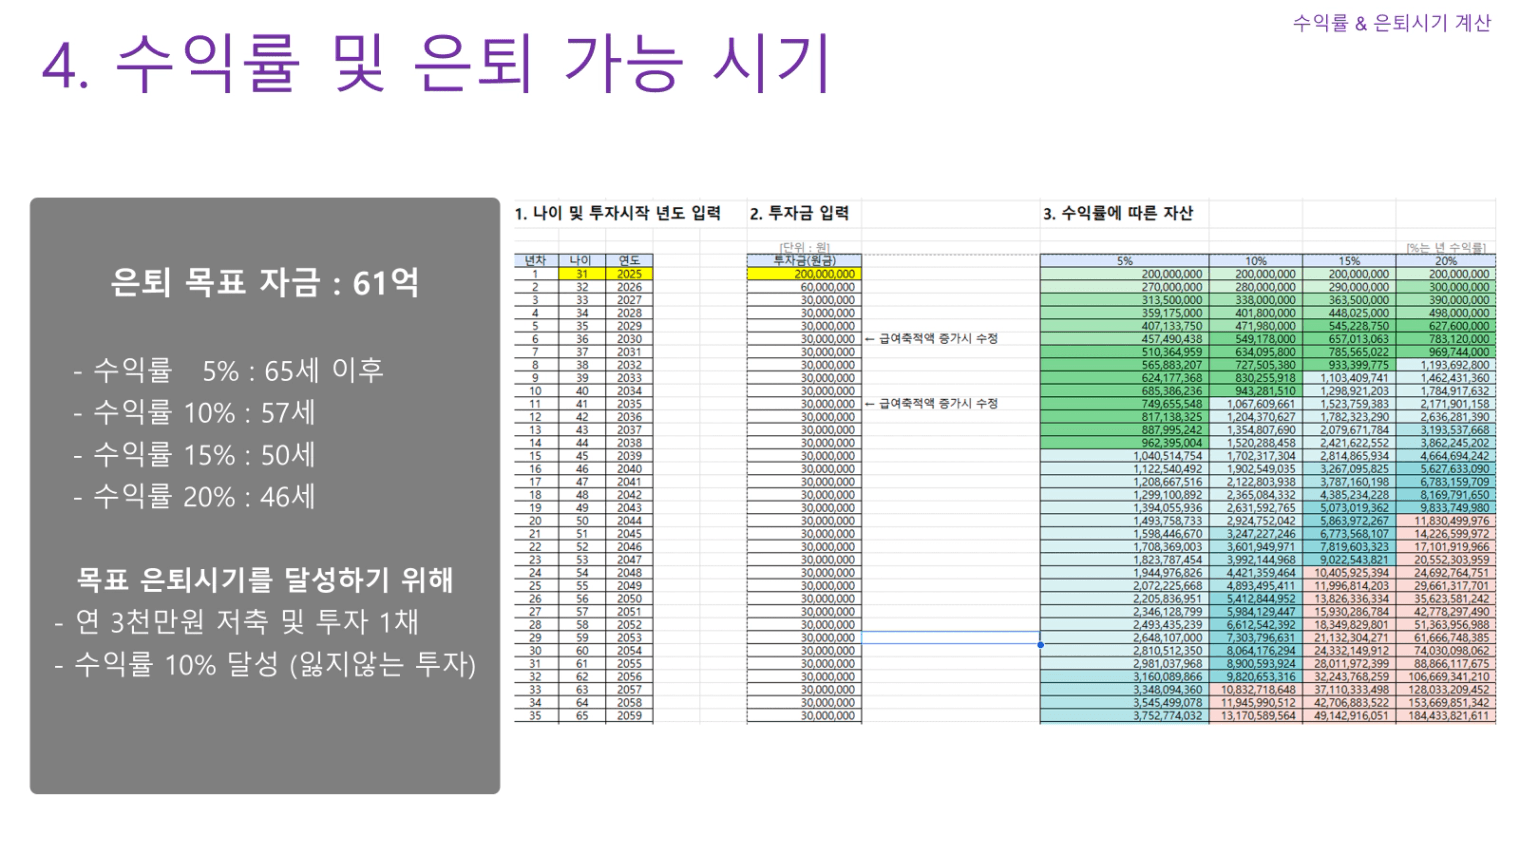Click the 20% value '61,666,748,385'

coord(1446,638)
